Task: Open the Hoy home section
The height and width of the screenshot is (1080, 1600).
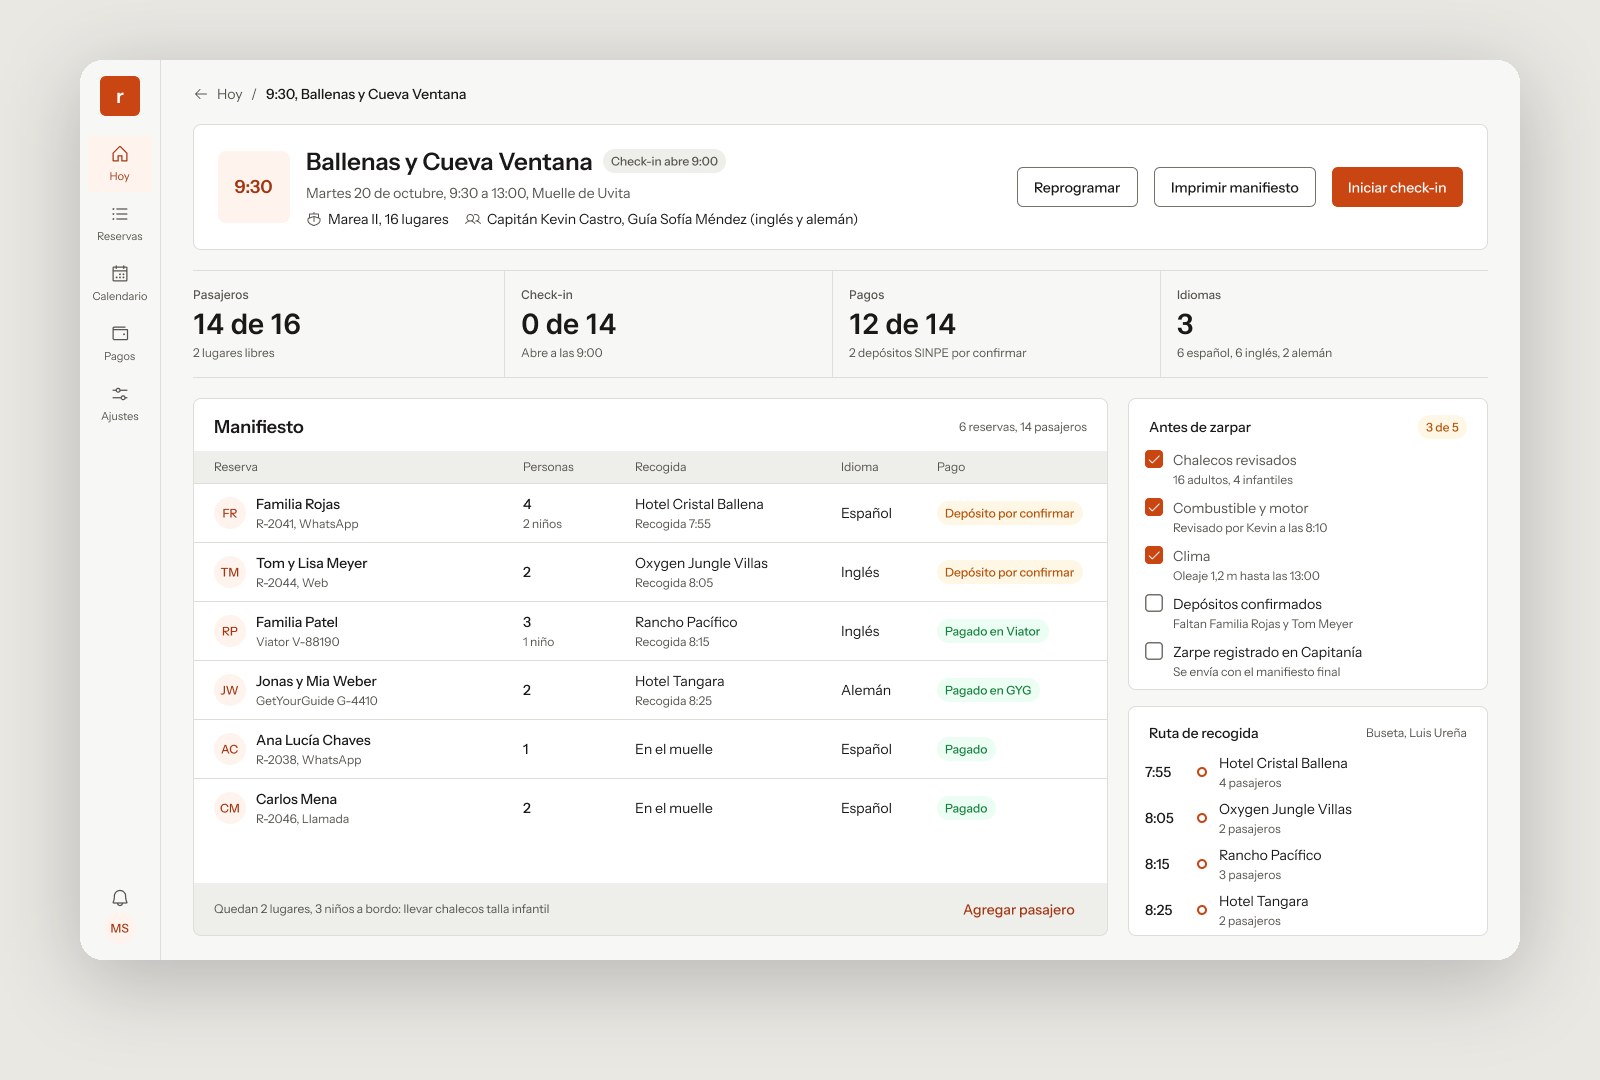Action: tap(120, 163)
